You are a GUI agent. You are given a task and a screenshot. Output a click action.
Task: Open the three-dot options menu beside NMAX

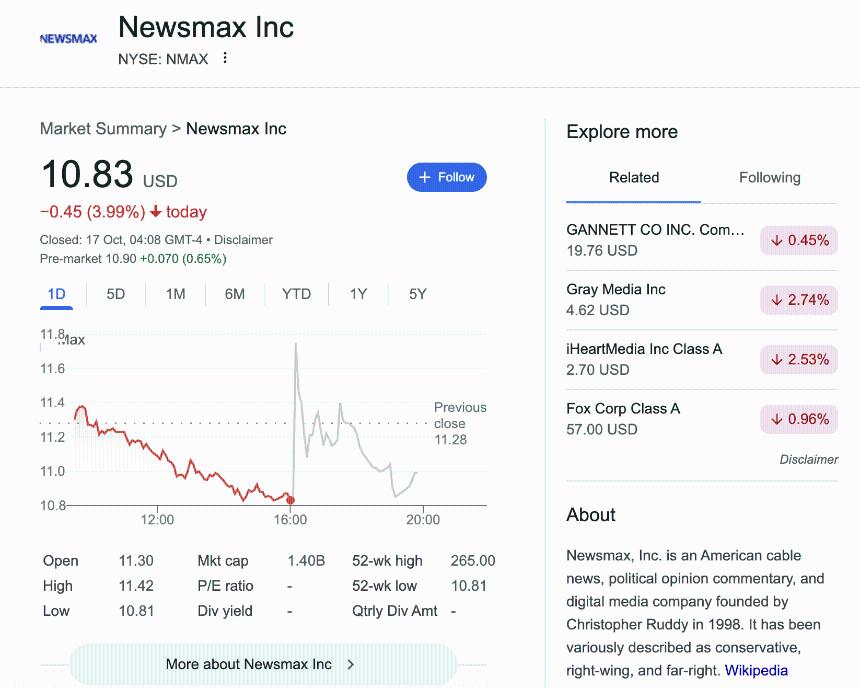pyautogui.click(x=225, y=58)
